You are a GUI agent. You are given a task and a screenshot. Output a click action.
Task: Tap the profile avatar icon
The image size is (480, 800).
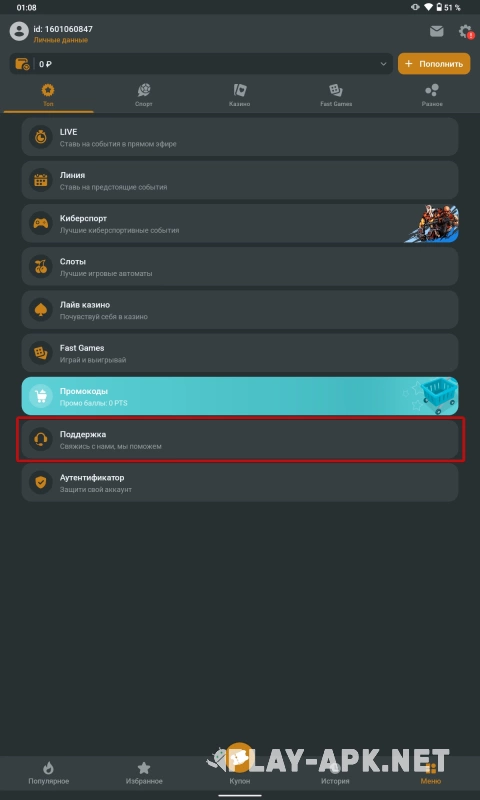[19, 31]
